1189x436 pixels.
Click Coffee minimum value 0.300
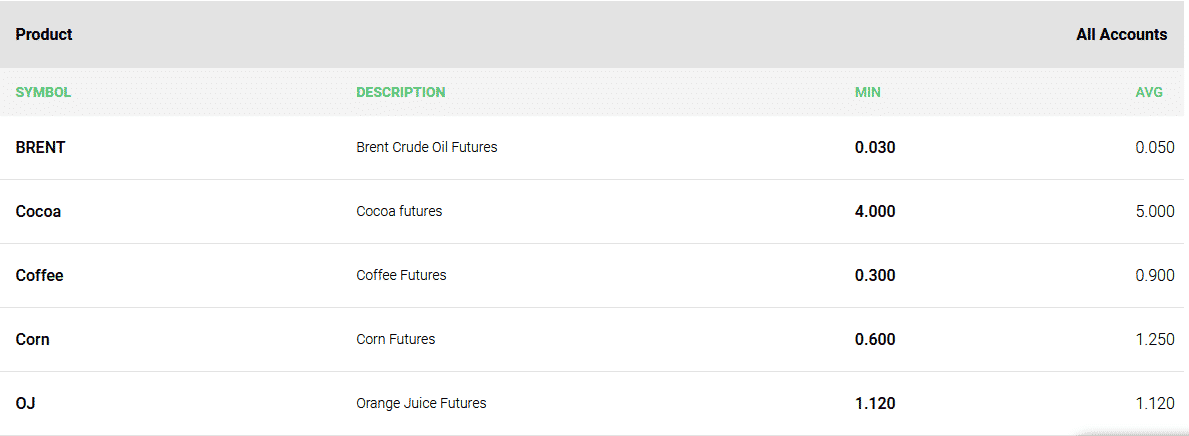tap(875, 275)
